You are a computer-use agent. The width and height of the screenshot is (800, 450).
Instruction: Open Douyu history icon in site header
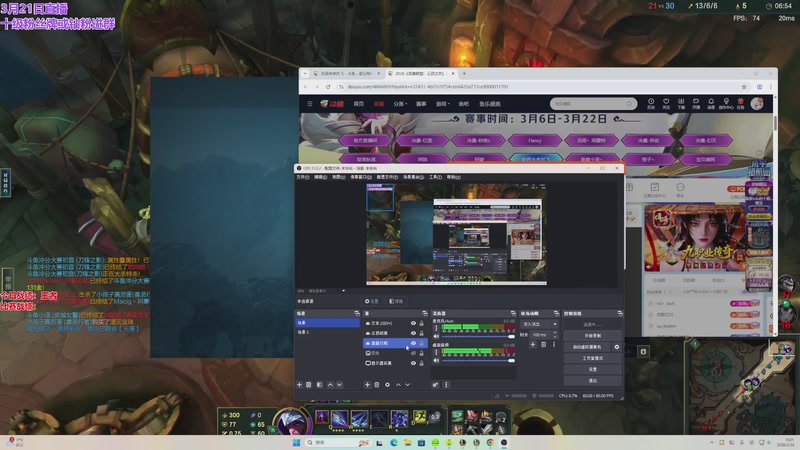[x=651, y=104]
